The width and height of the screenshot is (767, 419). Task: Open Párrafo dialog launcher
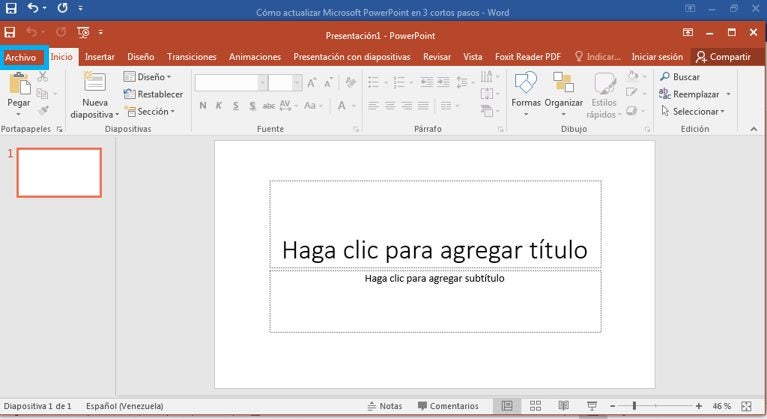click(500, 130)
